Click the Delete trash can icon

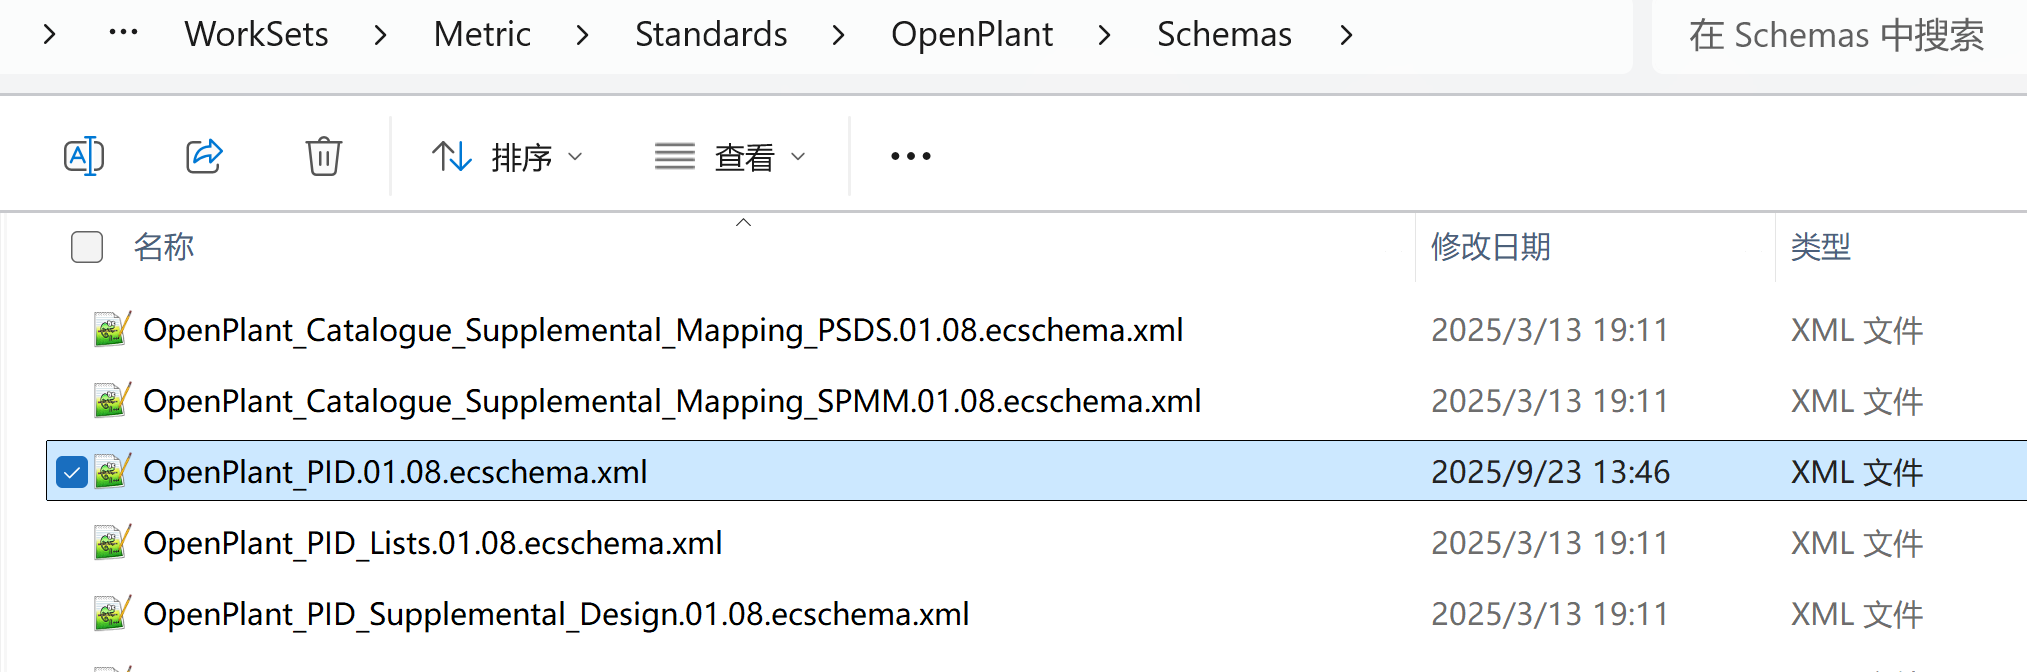coord(323,156)
